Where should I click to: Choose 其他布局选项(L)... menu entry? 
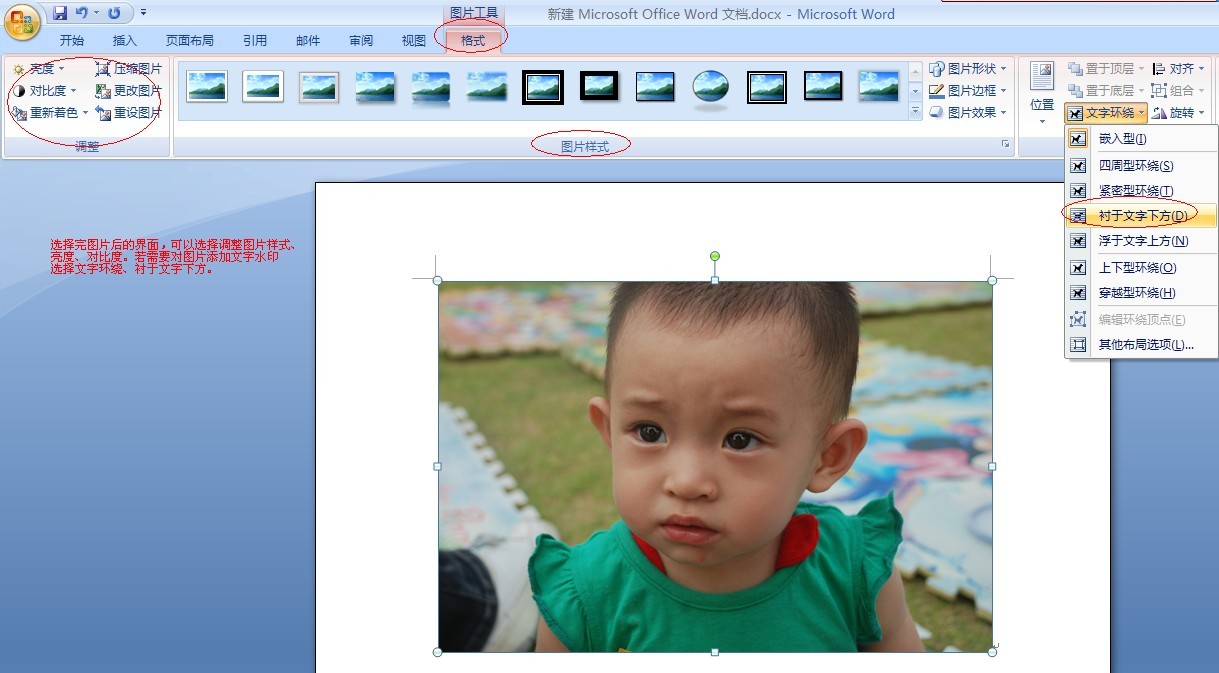click(1141, 345)
